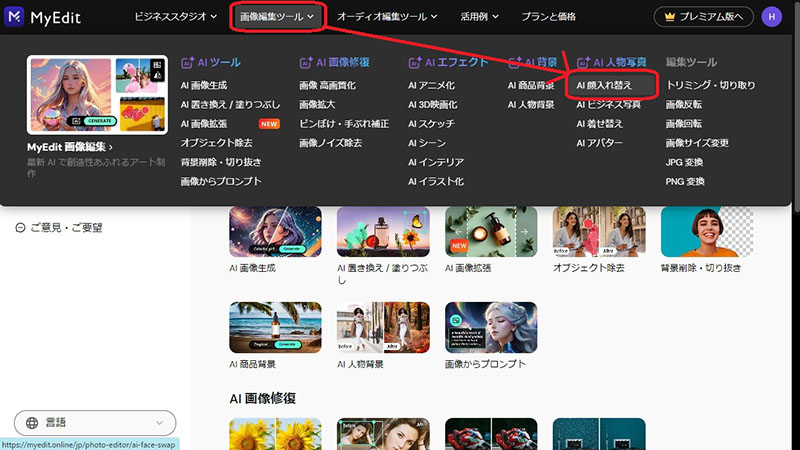Choose AI インテリア effect

pos(436,162)
